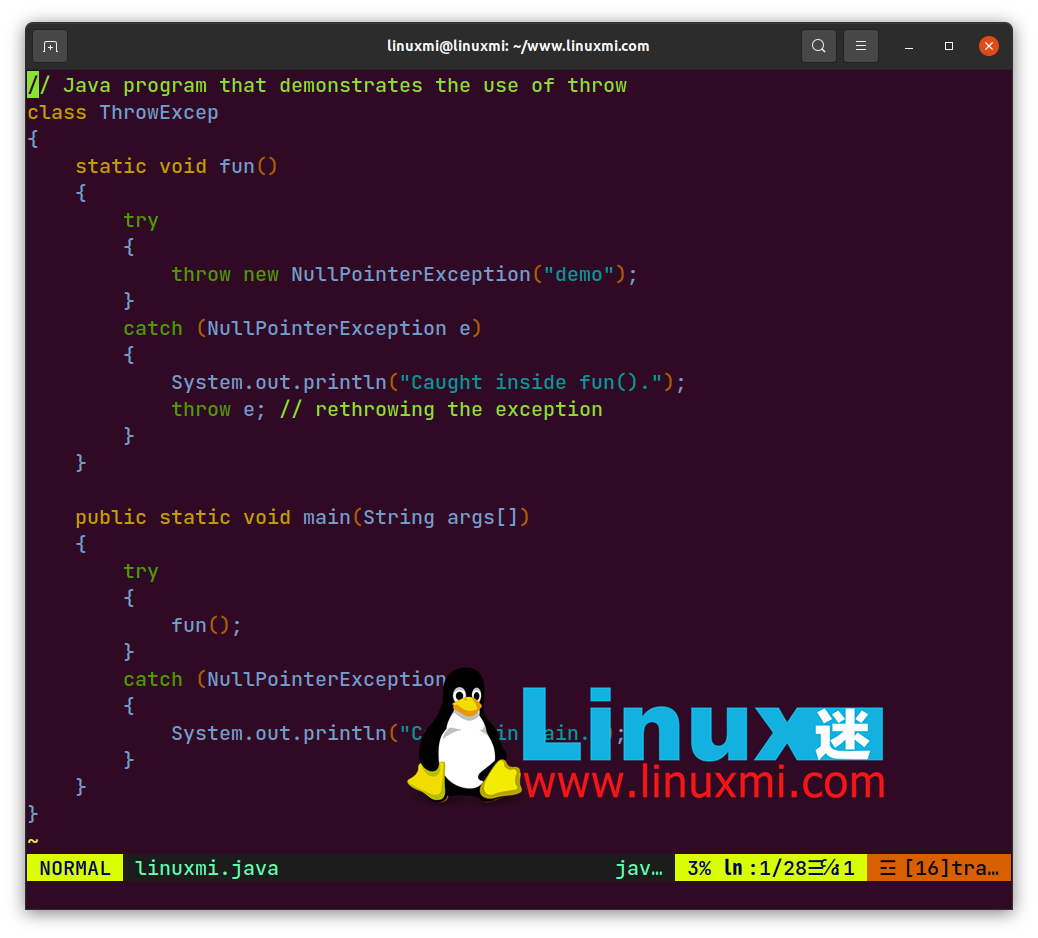Click the tilde empty-line marker
The height and width of the screenshot is (938, 1038).
pos(33,841)
